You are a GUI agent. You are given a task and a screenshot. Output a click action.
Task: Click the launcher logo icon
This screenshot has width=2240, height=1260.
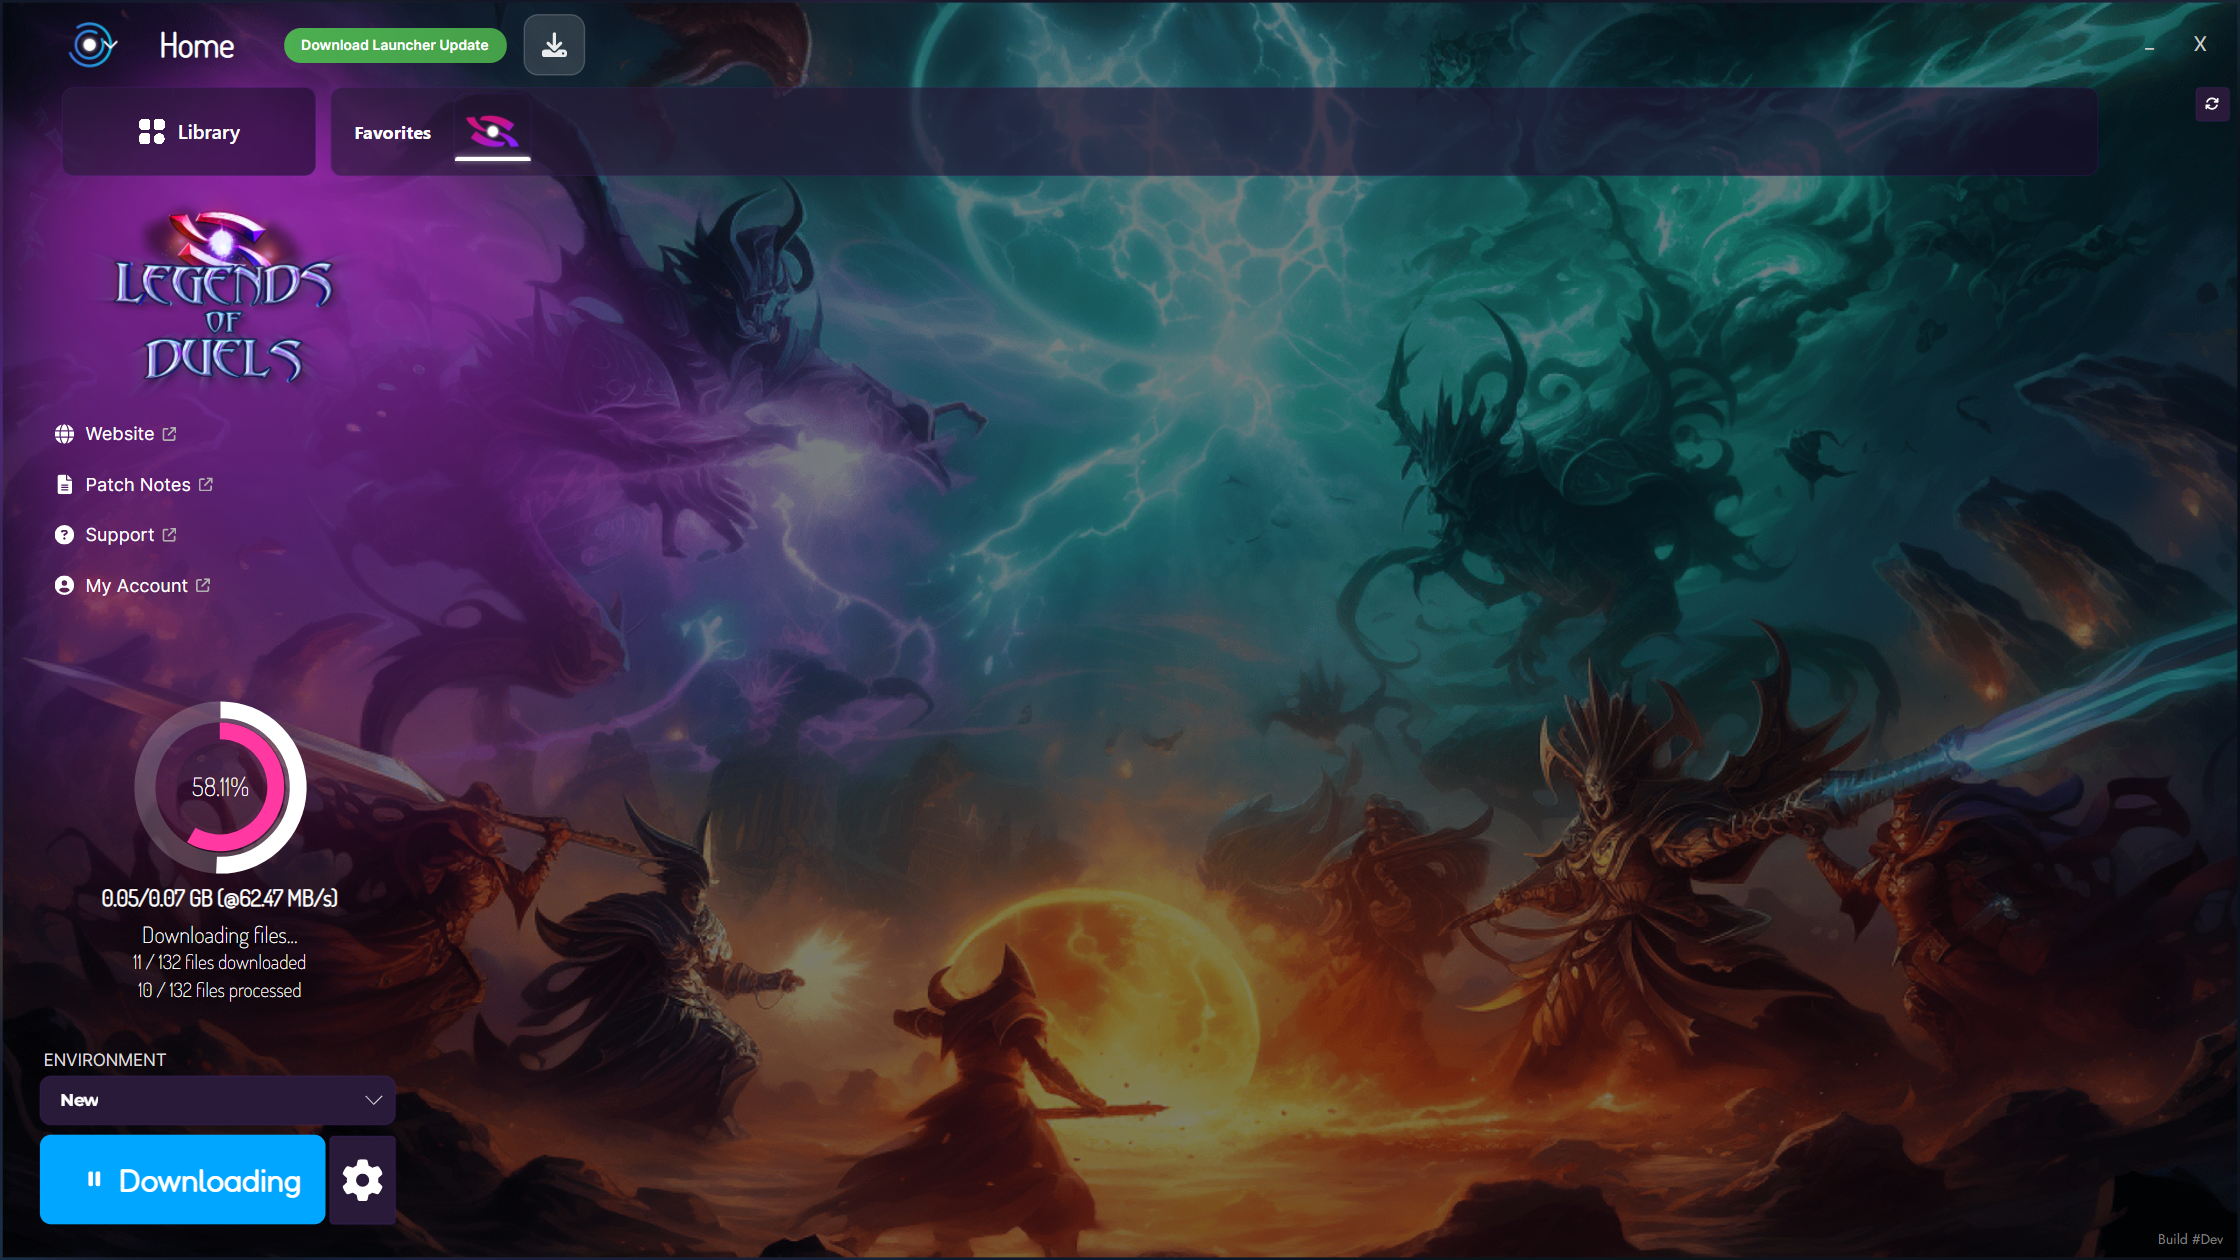click(x=92, y=45)
